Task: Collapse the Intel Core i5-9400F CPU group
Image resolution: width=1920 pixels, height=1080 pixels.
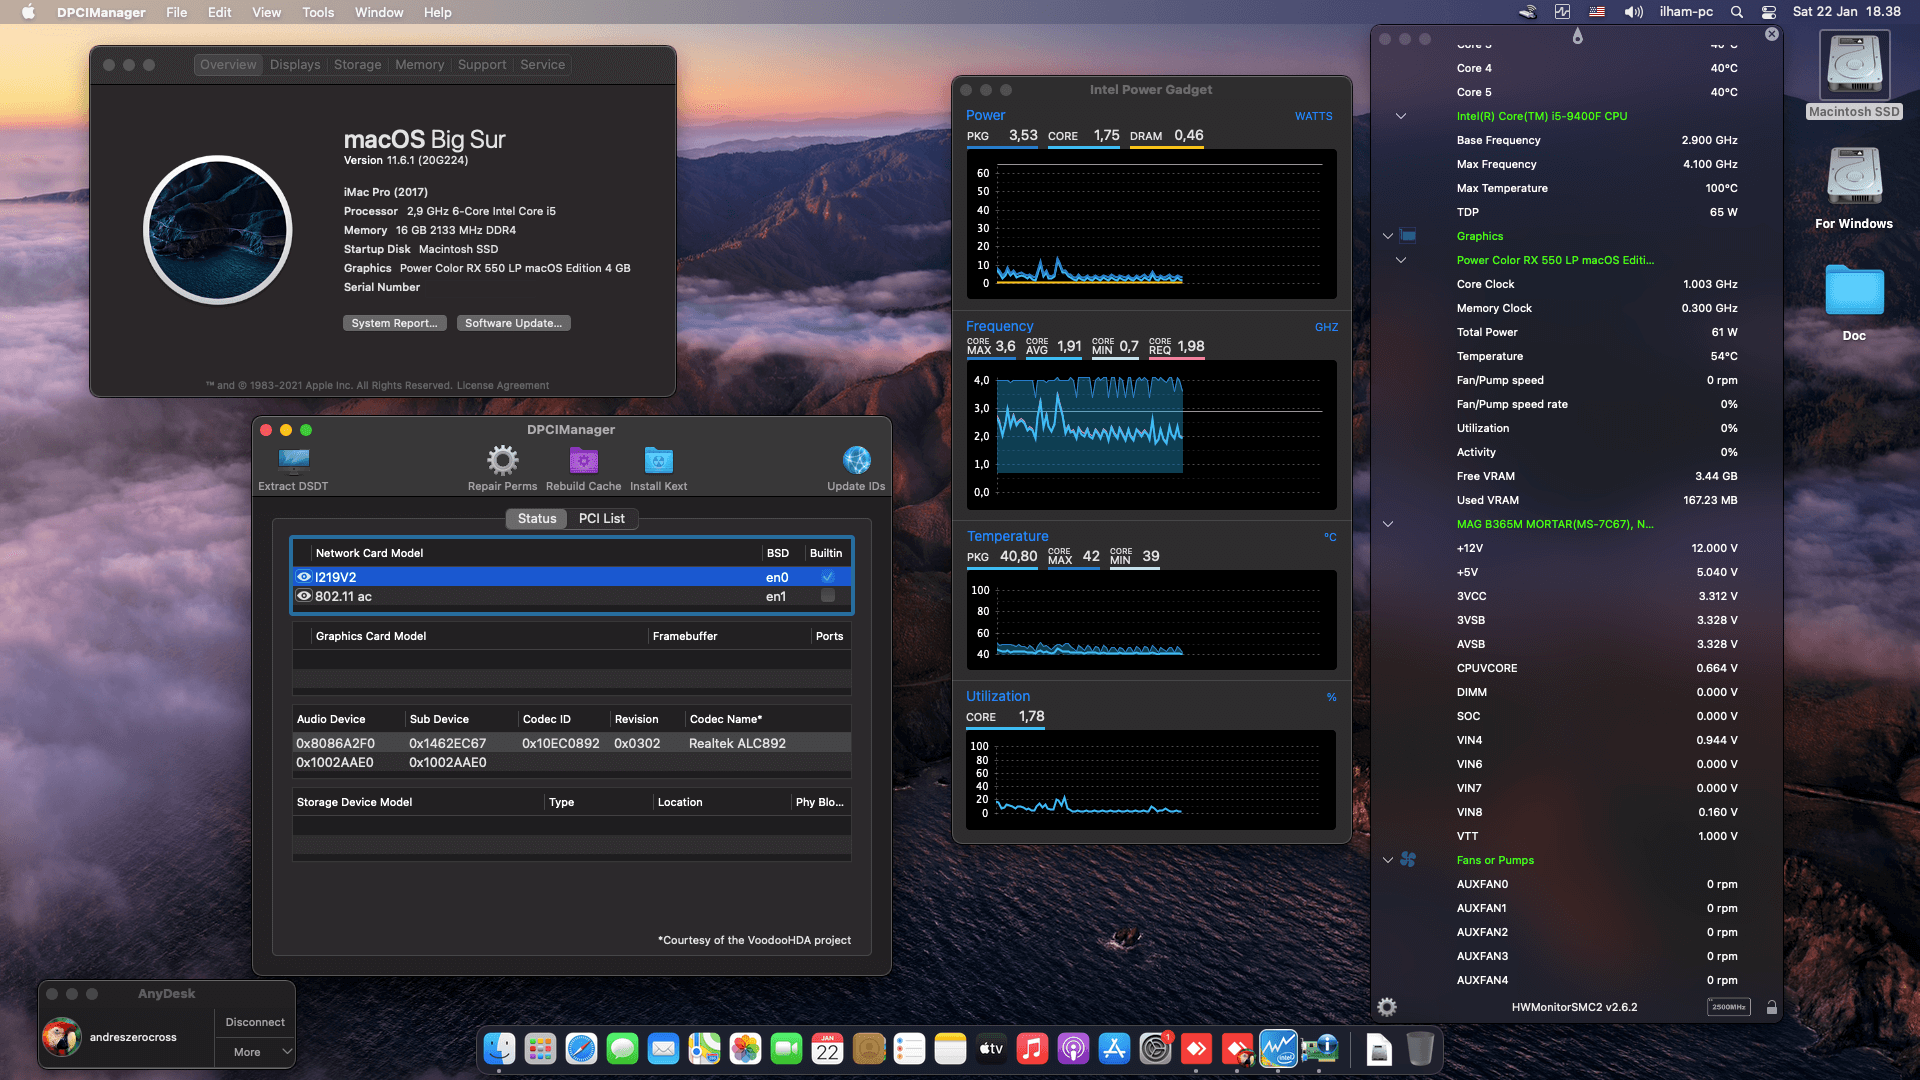Action: point(1401,116)
